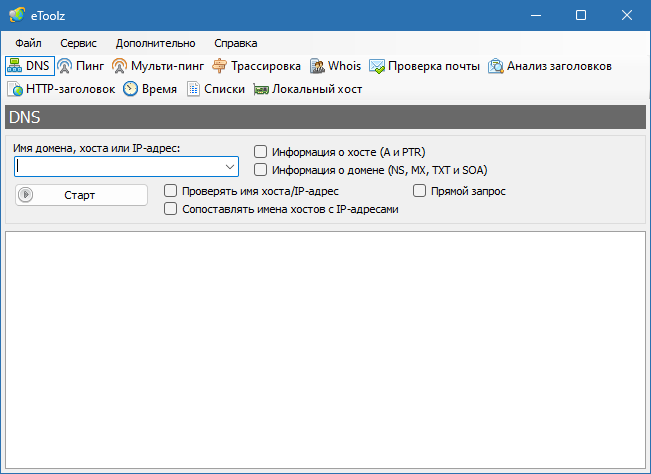Open Анализ заголовков header analysis tool
This screenshot has width=651, height=474.
click(x=550, y=66)
